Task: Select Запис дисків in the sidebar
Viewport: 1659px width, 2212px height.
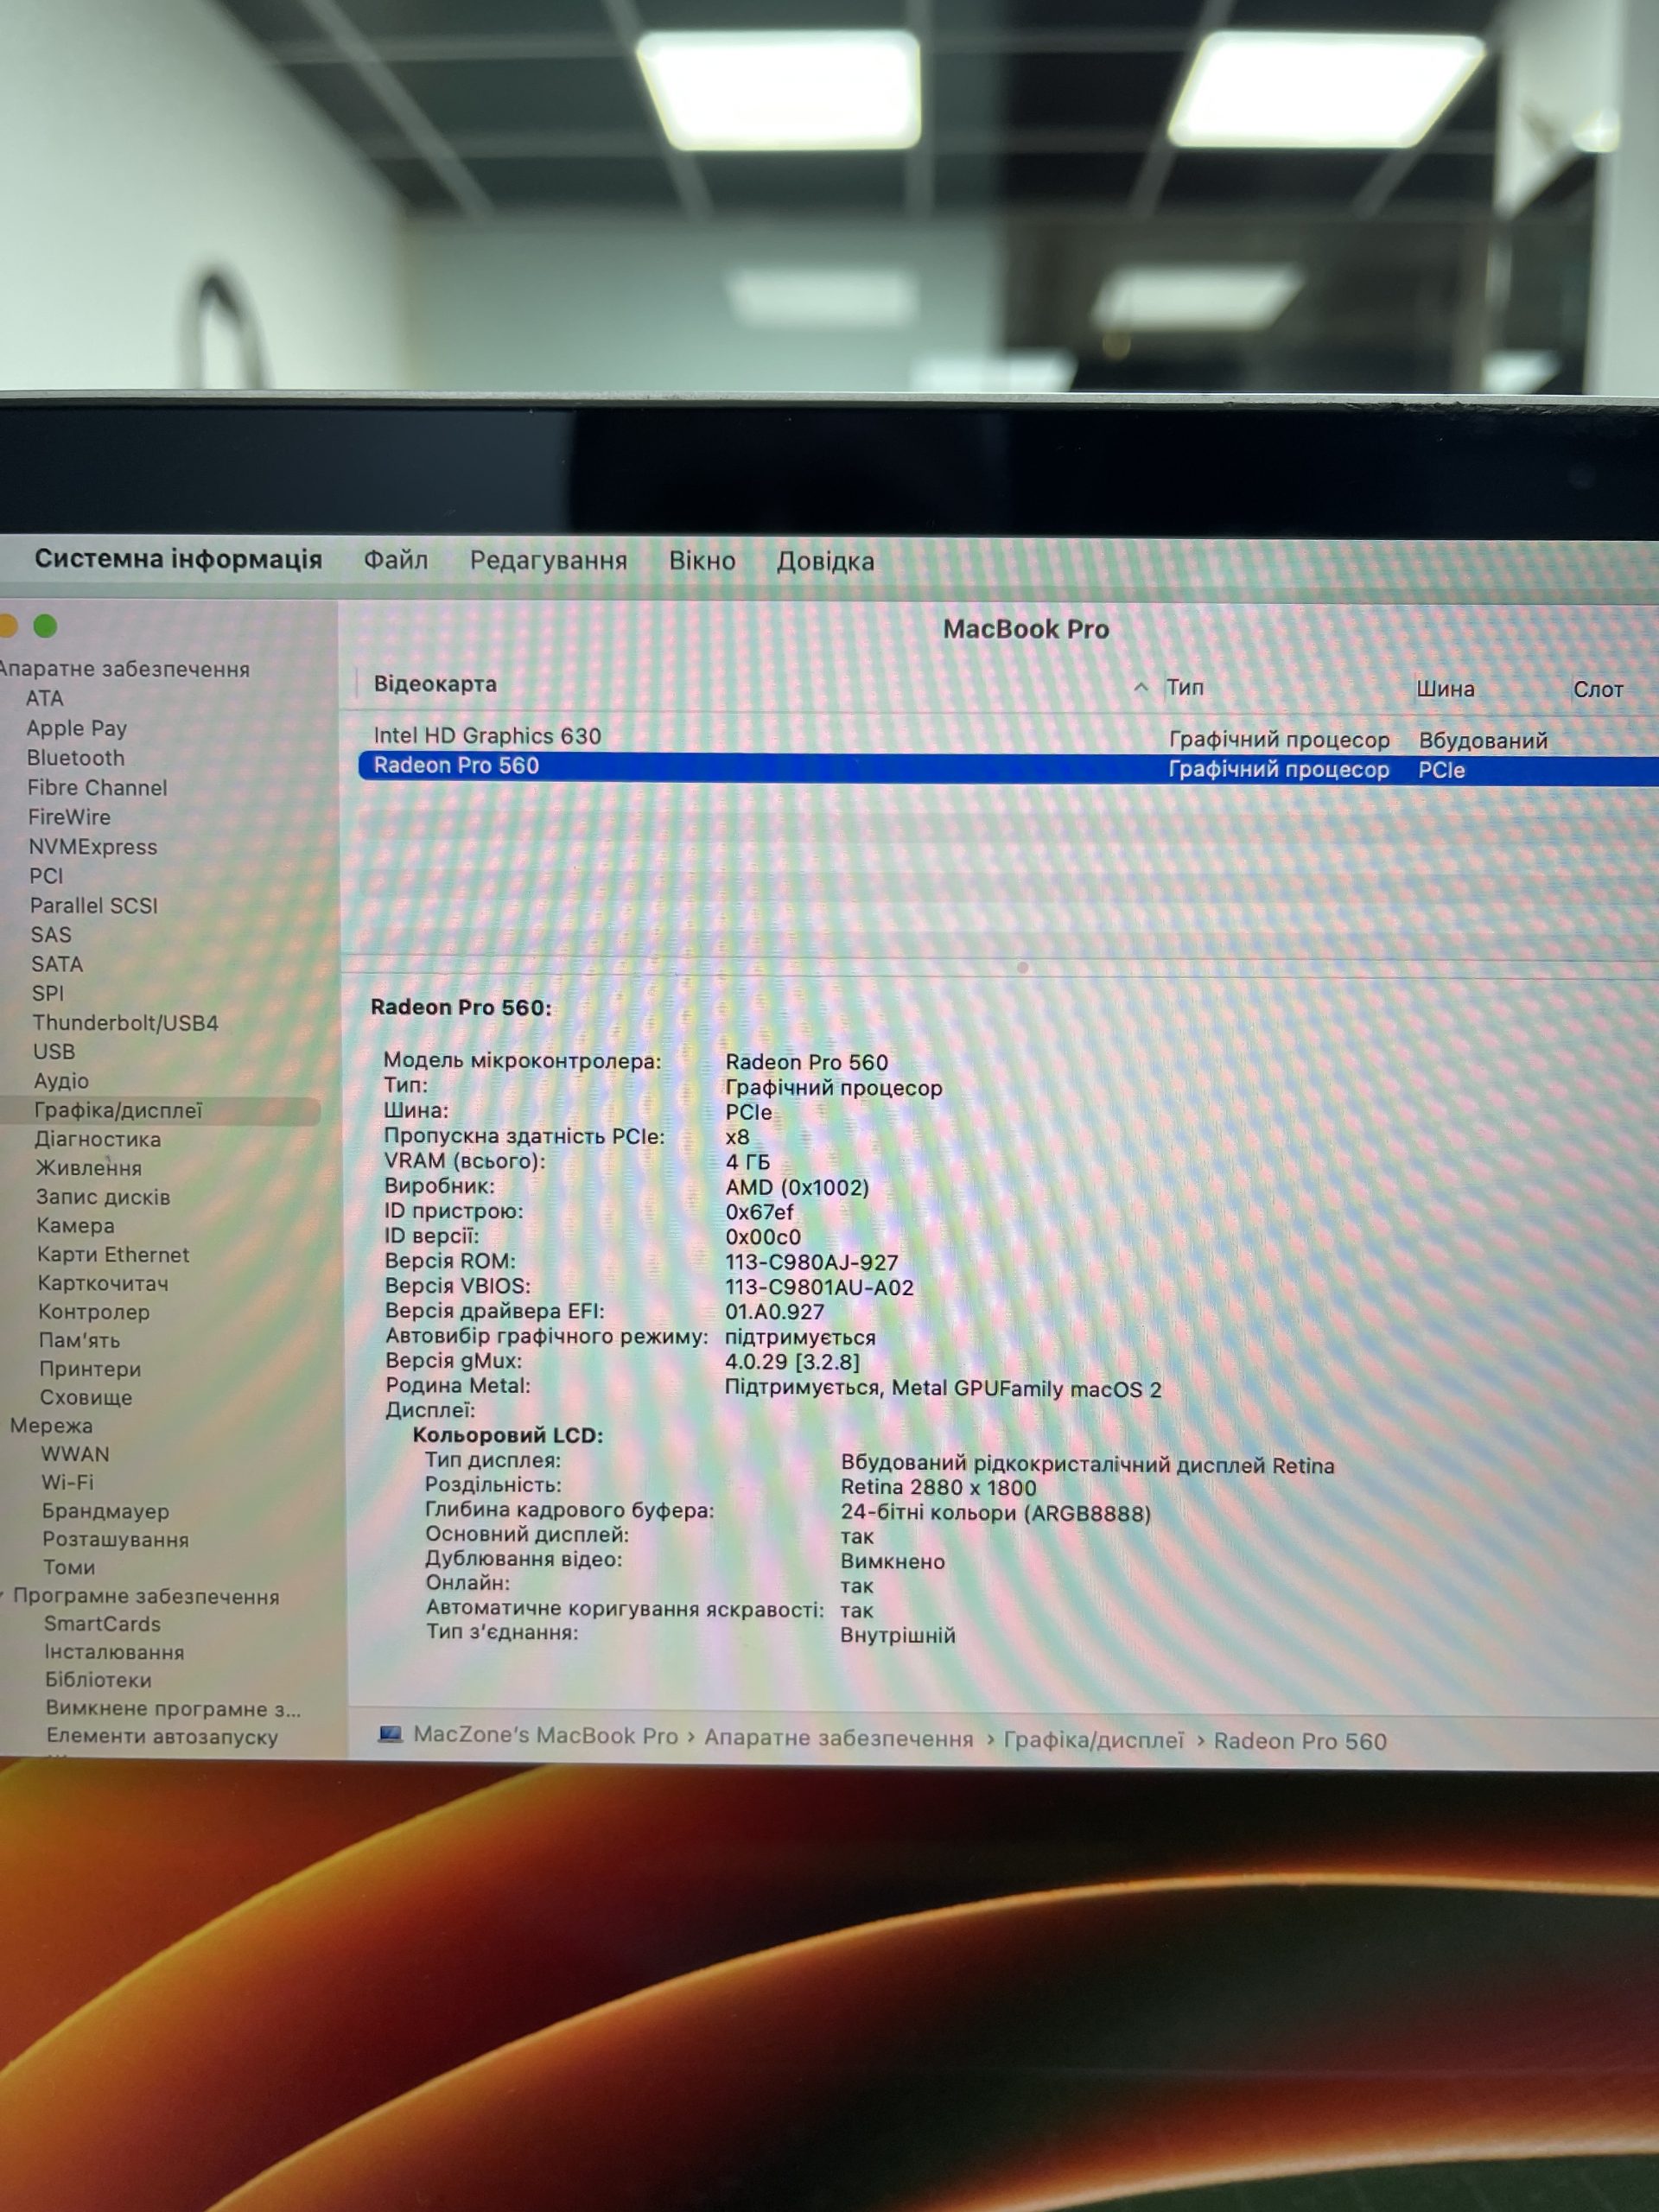Action: [x=103, y=1197]
